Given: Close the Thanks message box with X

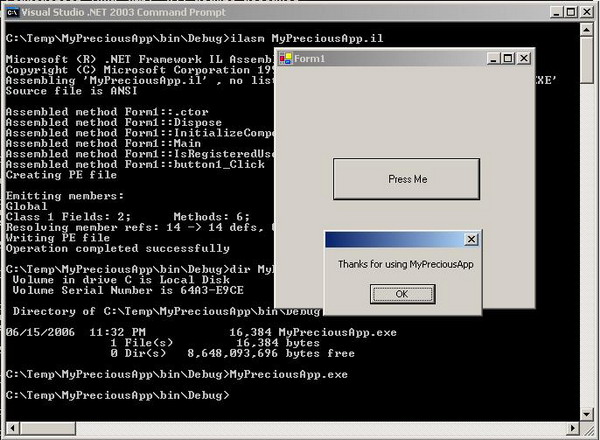Looking at the screenshot, I should [471, 240].
